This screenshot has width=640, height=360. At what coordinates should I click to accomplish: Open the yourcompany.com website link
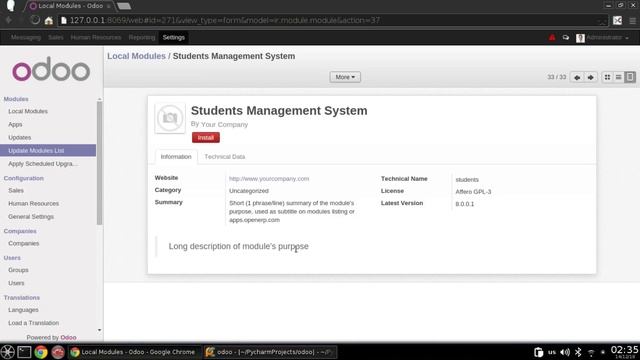pyautogui.click(x=269, y=179)
